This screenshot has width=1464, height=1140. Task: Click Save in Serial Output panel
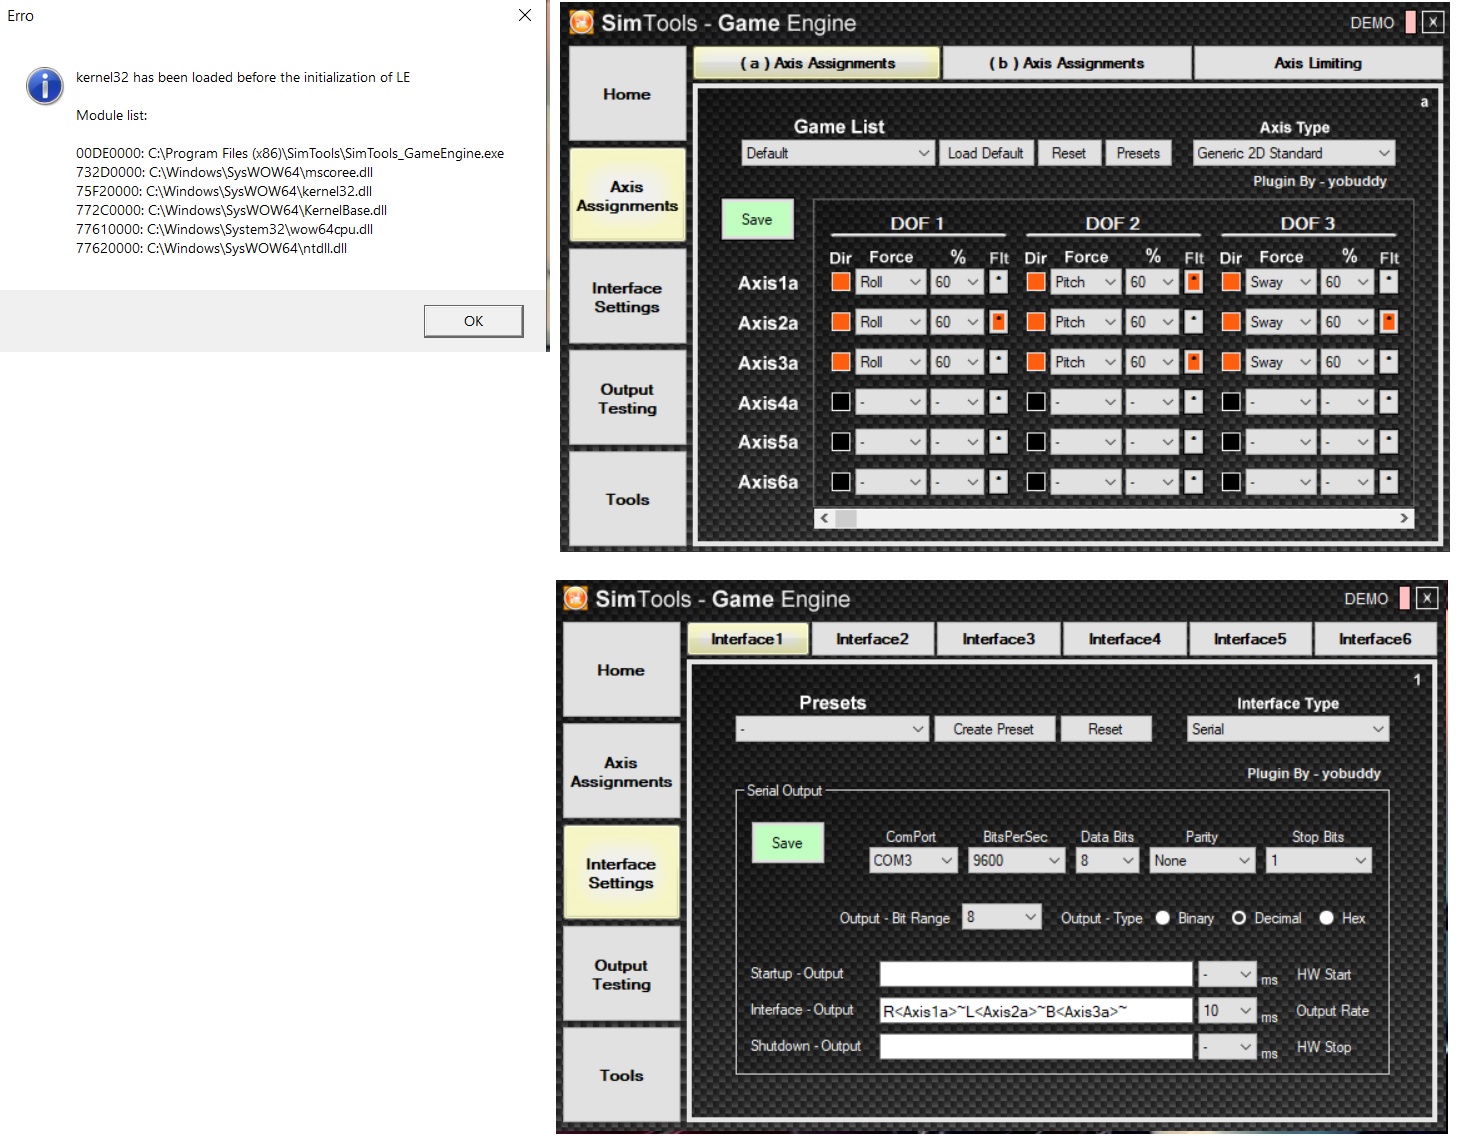(787, 843)
